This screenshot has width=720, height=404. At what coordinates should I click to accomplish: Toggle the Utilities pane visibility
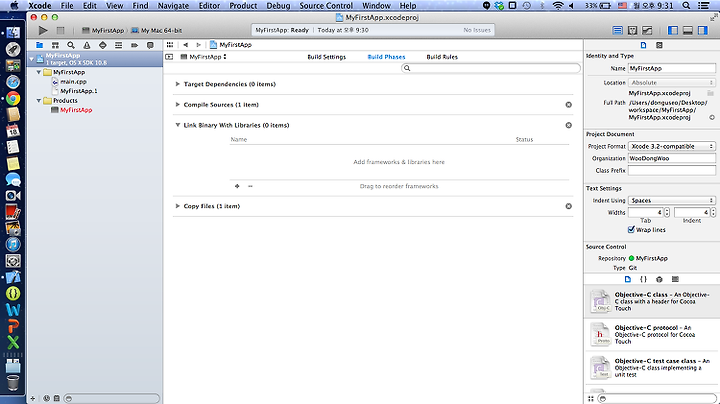pos(703,30)
